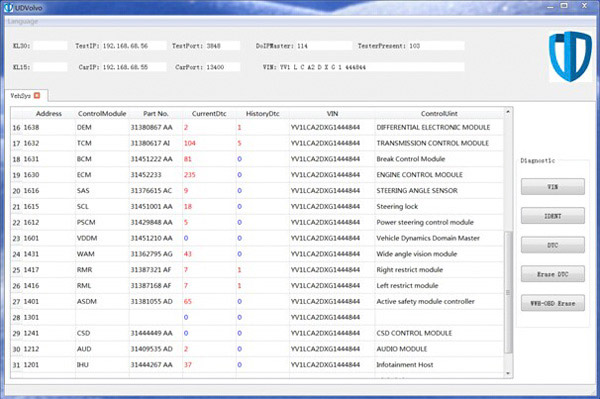The width and height of the screenshot is (600, 399).
Task: Click the VIN field at the top
Action: (x=371, y=67)
